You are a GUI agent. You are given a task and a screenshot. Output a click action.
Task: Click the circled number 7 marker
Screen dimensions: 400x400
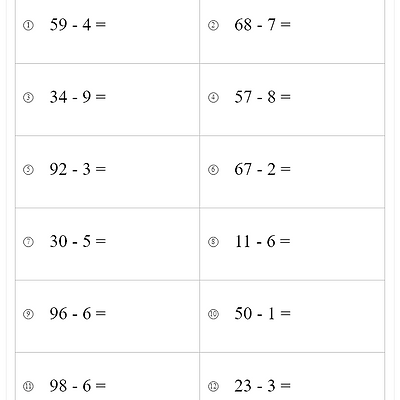tap(28, 242)
